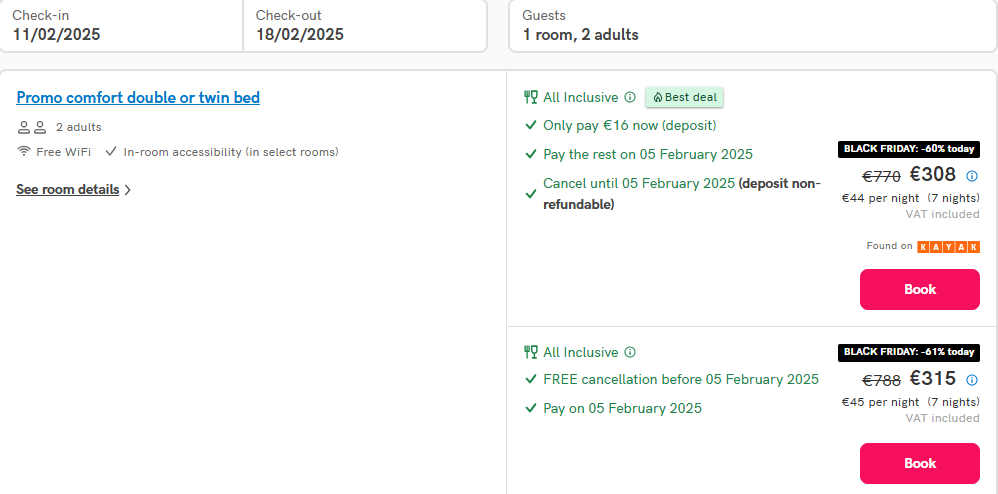The width and height of the screenshot is (998, 494).
Task: Click info icon next to first All Inclusive
Action: 629,97
